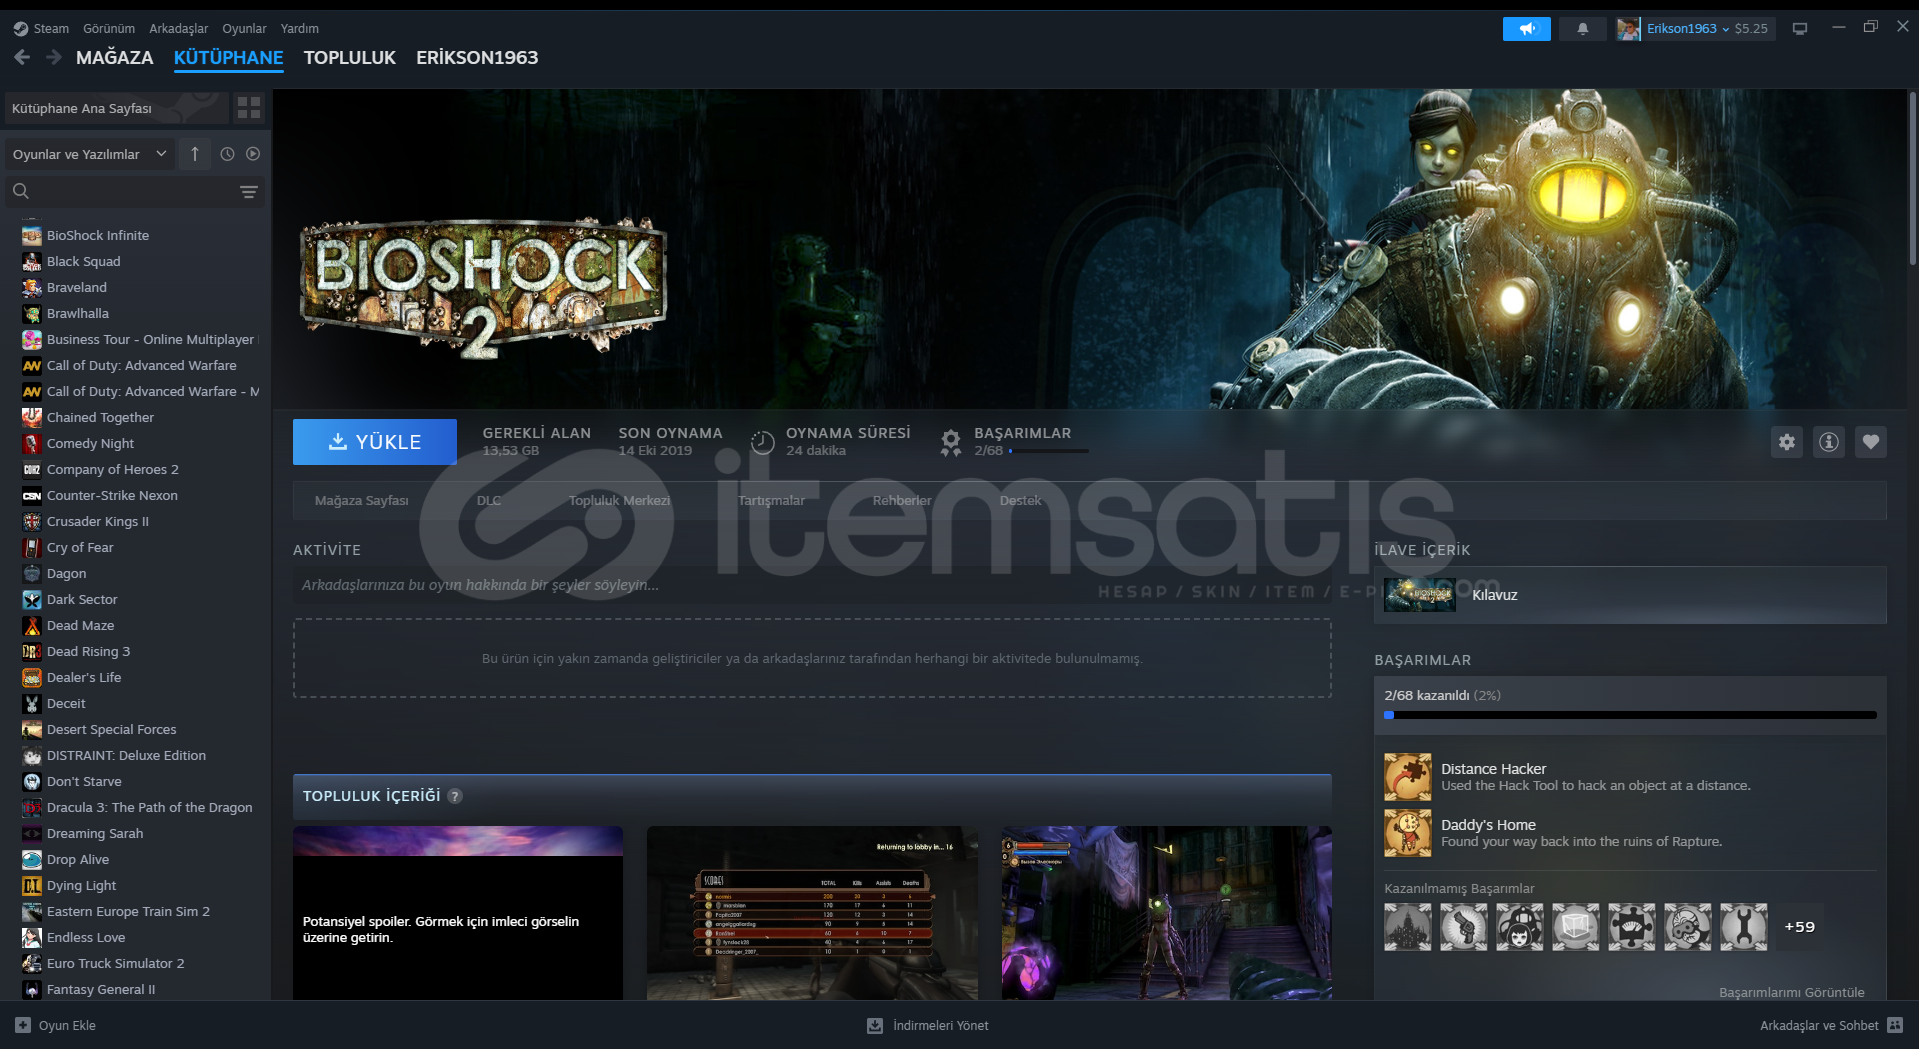Open the Görünüm menu
The height and width of the screenshot is (1049, 1919).
(108, 29)
